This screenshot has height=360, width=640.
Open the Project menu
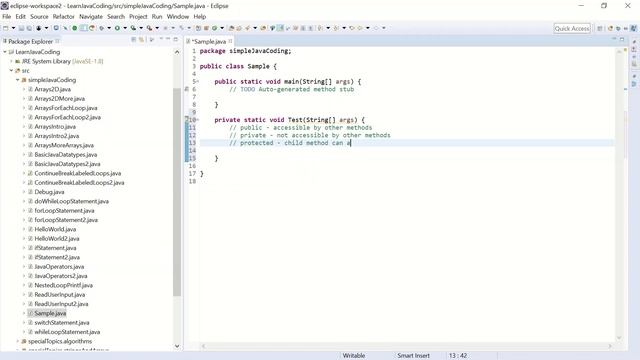pos(138,17)
